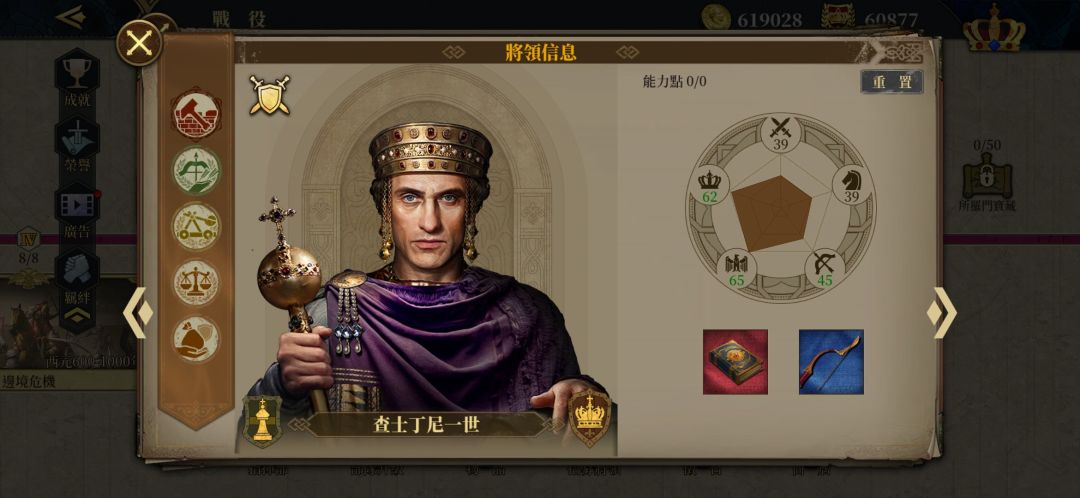1080x498 pixels.
Task: Open the red spellbook item slot
Action: (x=735, y=362)
